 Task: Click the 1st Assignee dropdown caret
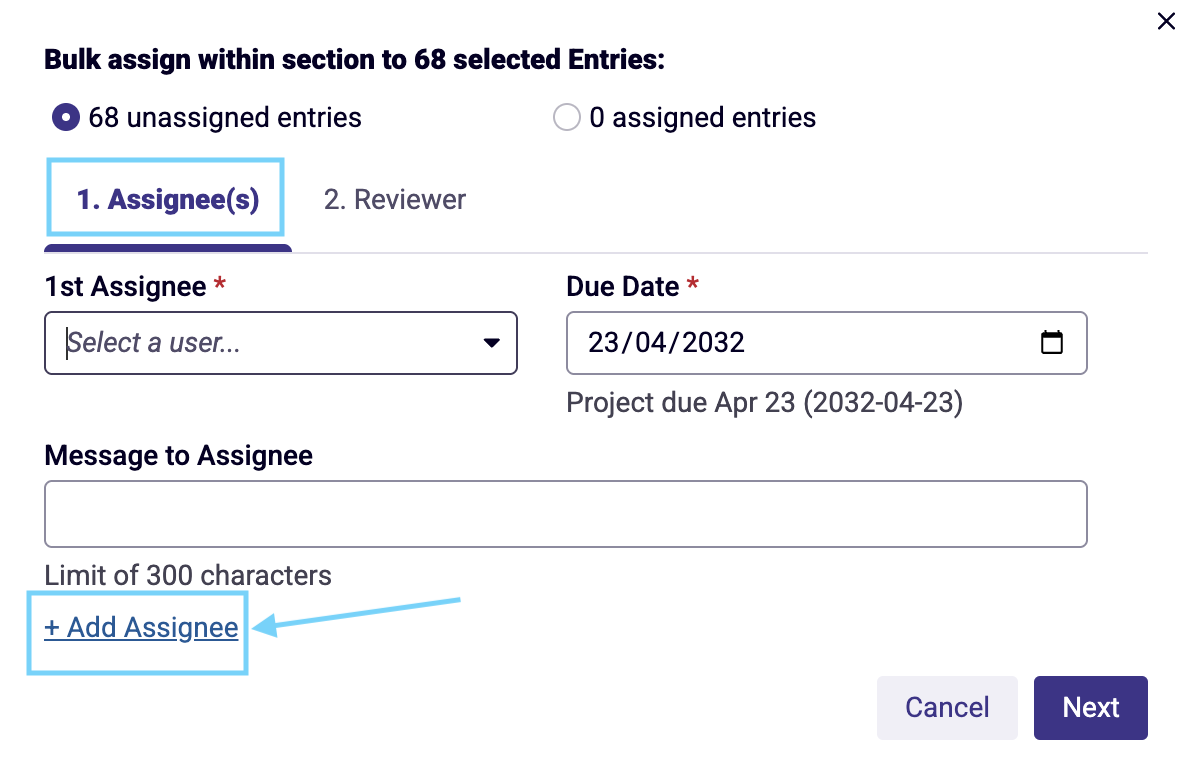(492, 343)
